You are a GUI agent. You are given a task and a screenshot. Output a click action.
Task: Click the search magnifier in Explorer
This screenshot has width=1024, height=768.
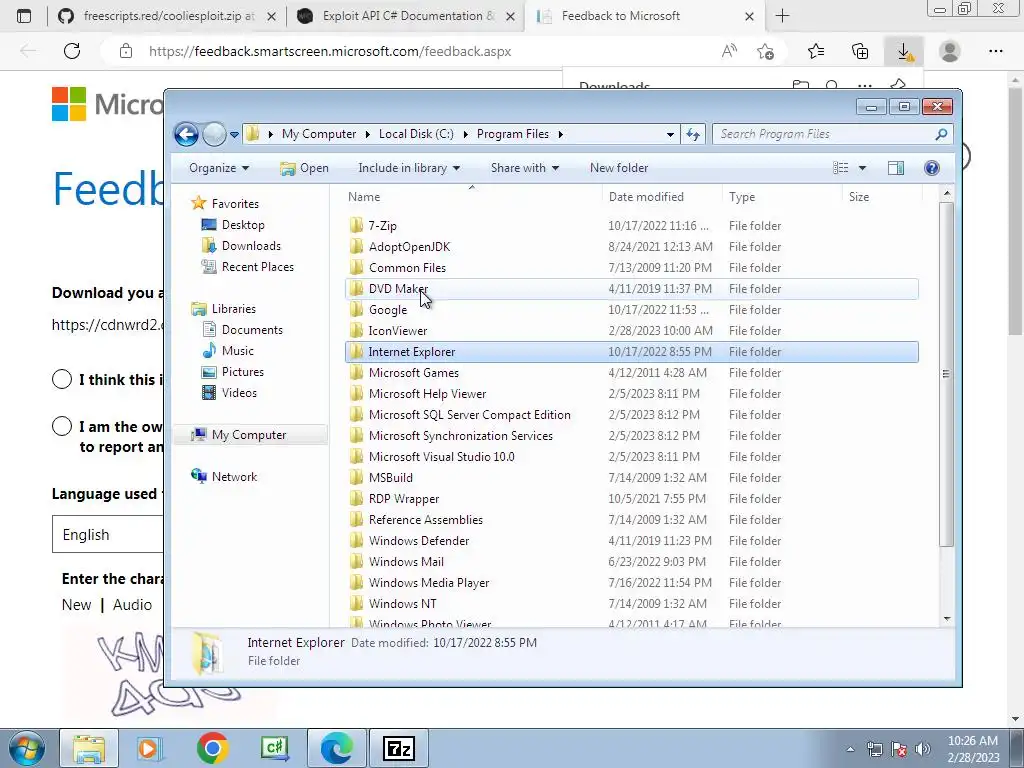[941, 135]
